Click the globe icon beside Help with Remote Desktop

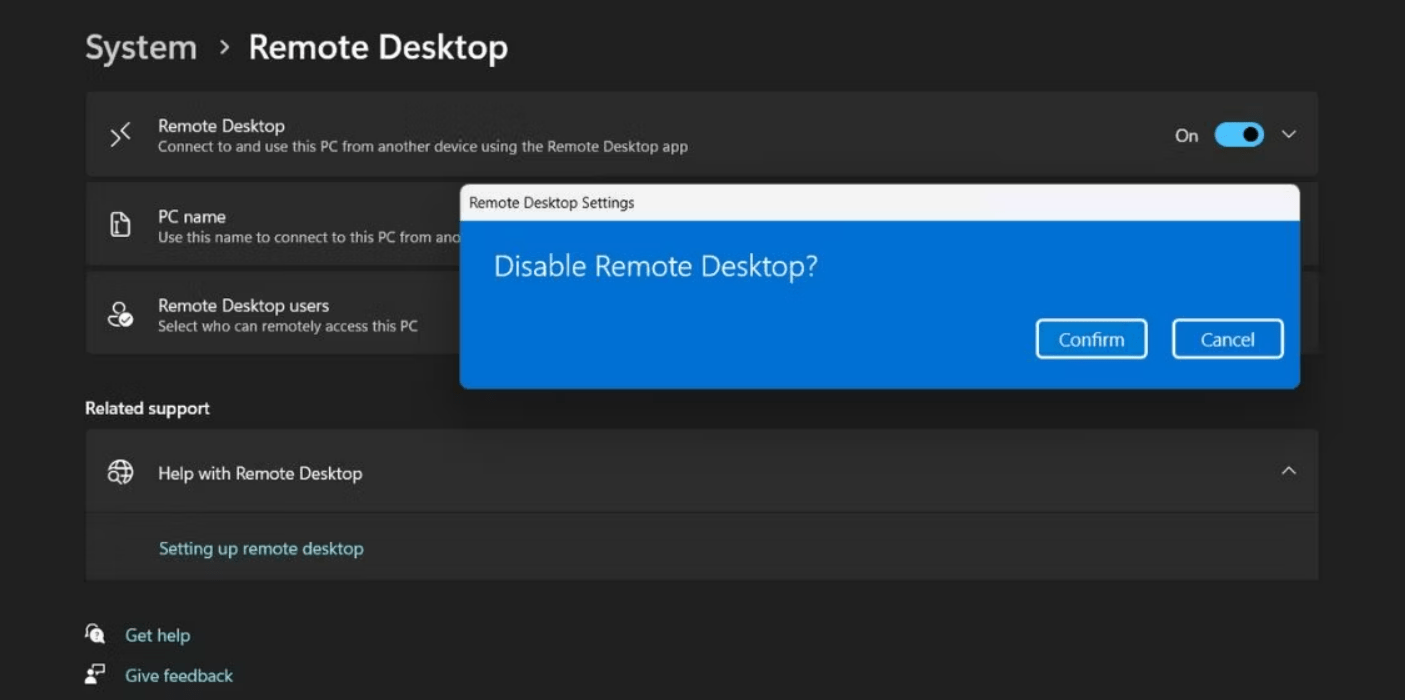click(x=121, y=472)
